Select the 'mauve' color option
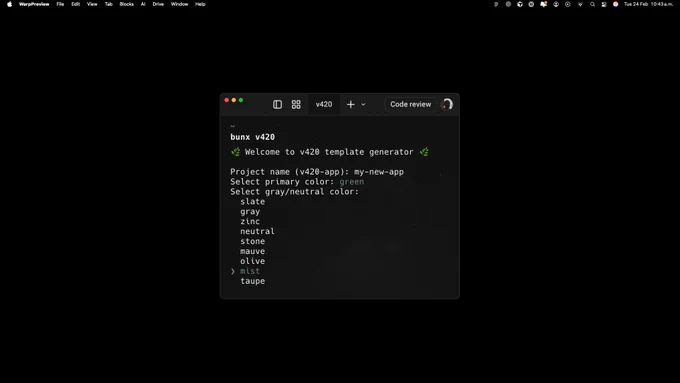This screenshot has height=383, width=680. tap(252, 252)
